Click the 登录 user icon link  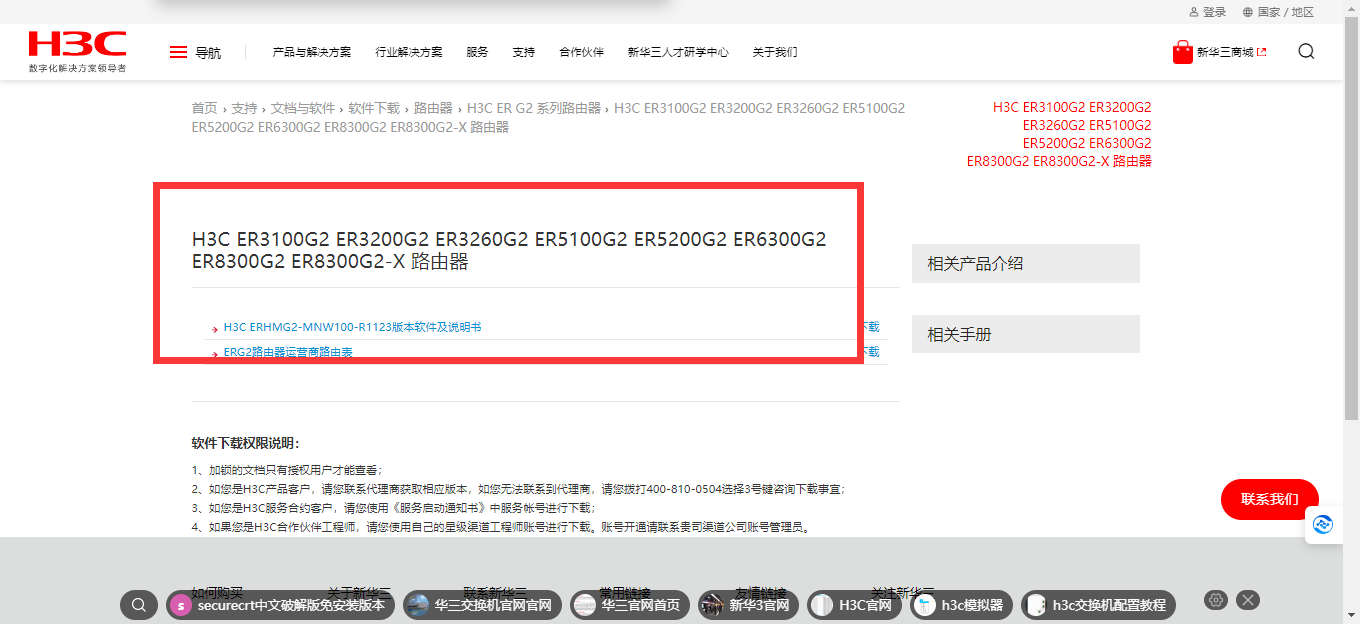[1207, 12]
